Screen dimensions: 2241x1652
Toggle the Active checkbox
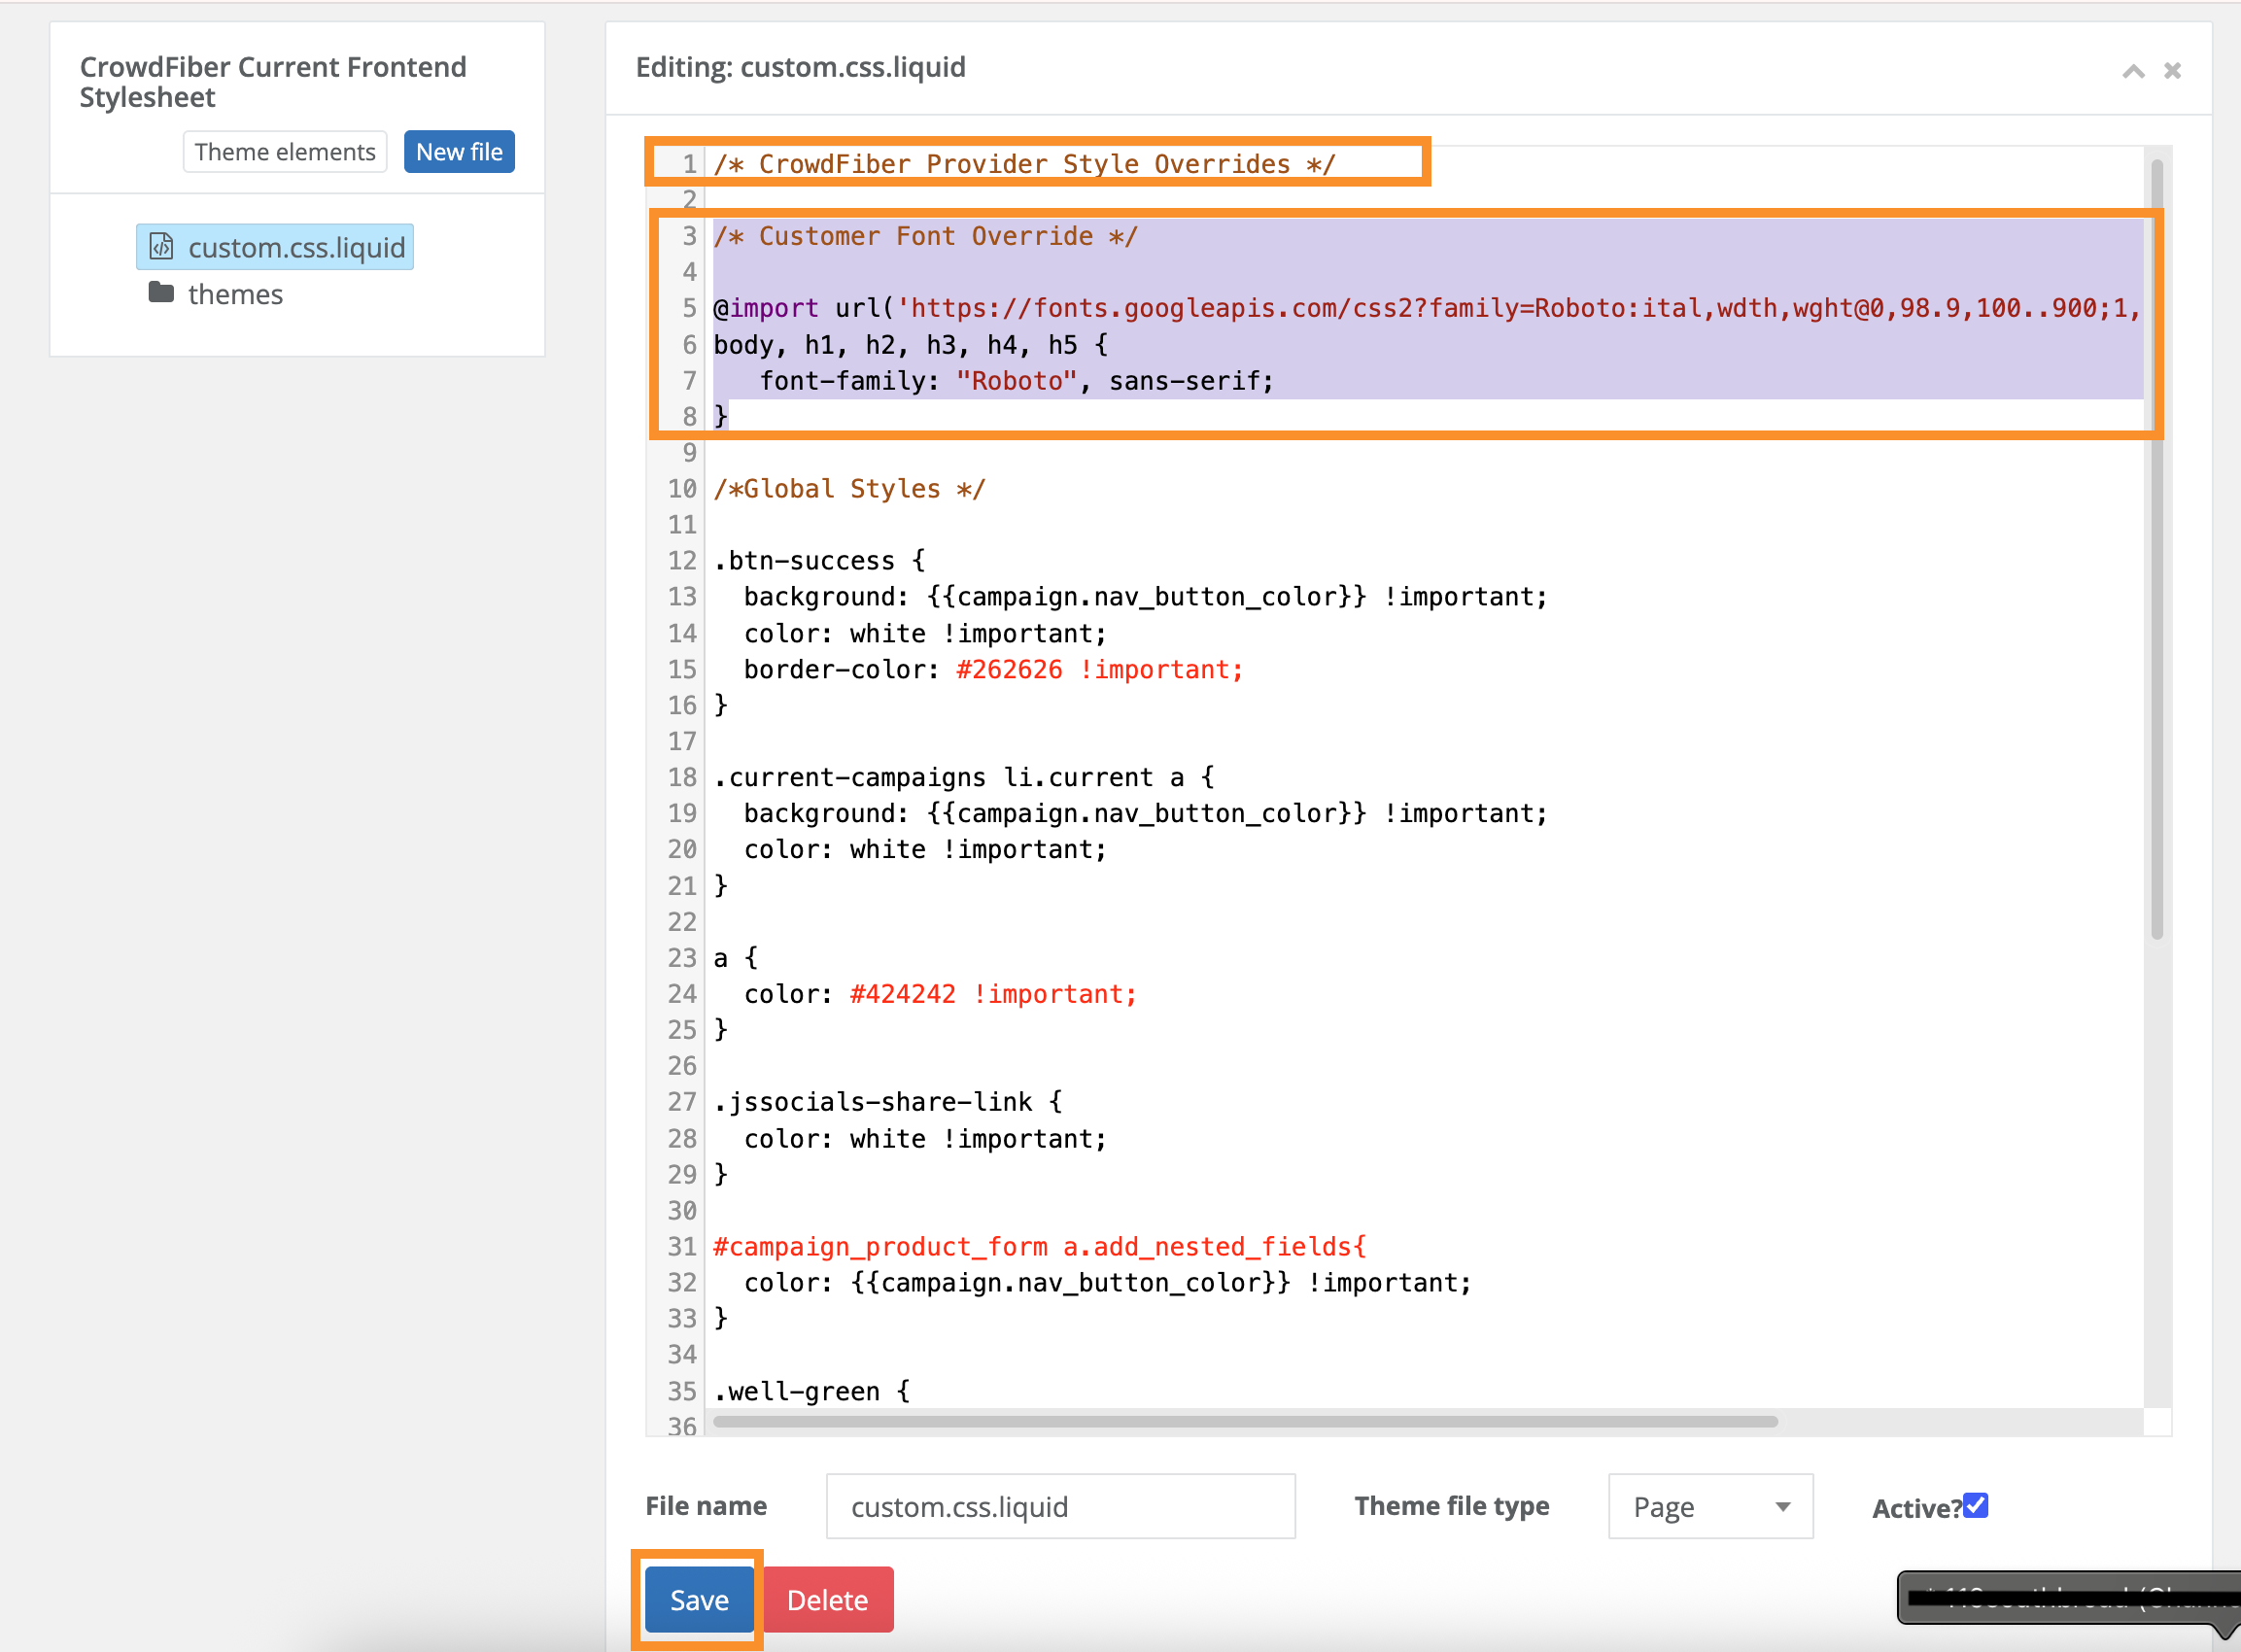point(1975,1505)
